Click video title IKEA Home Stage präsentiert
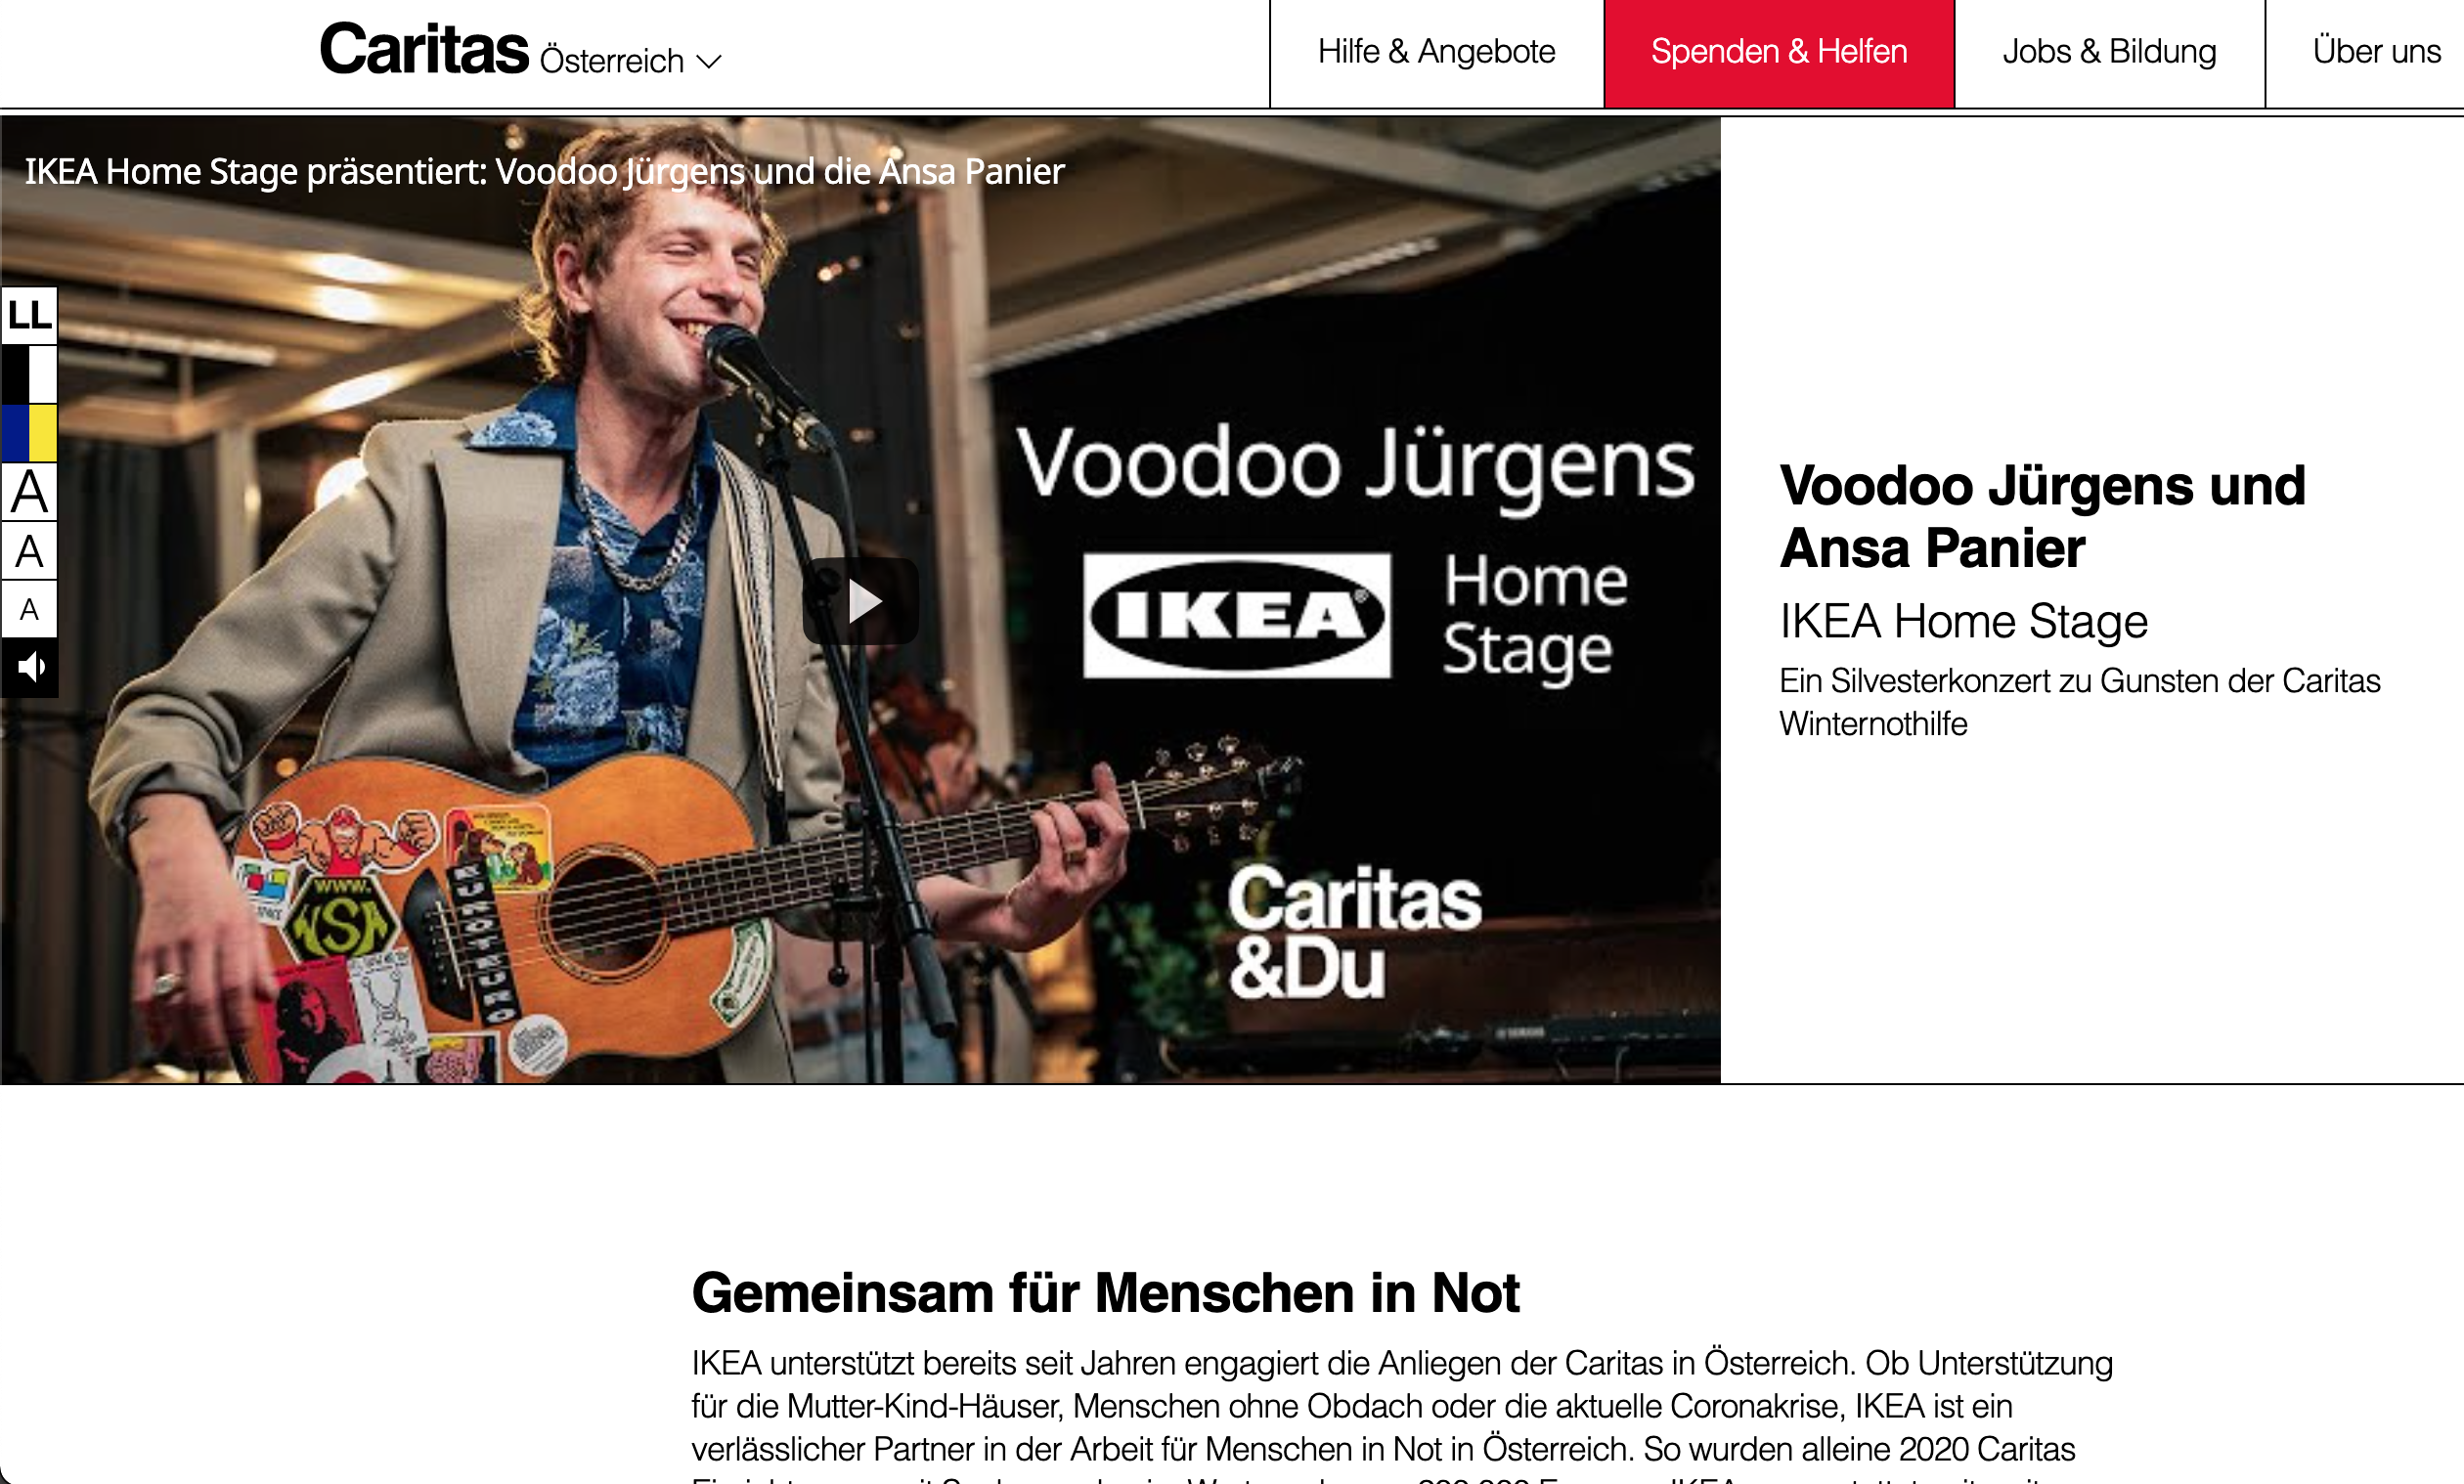 point(544,171)
